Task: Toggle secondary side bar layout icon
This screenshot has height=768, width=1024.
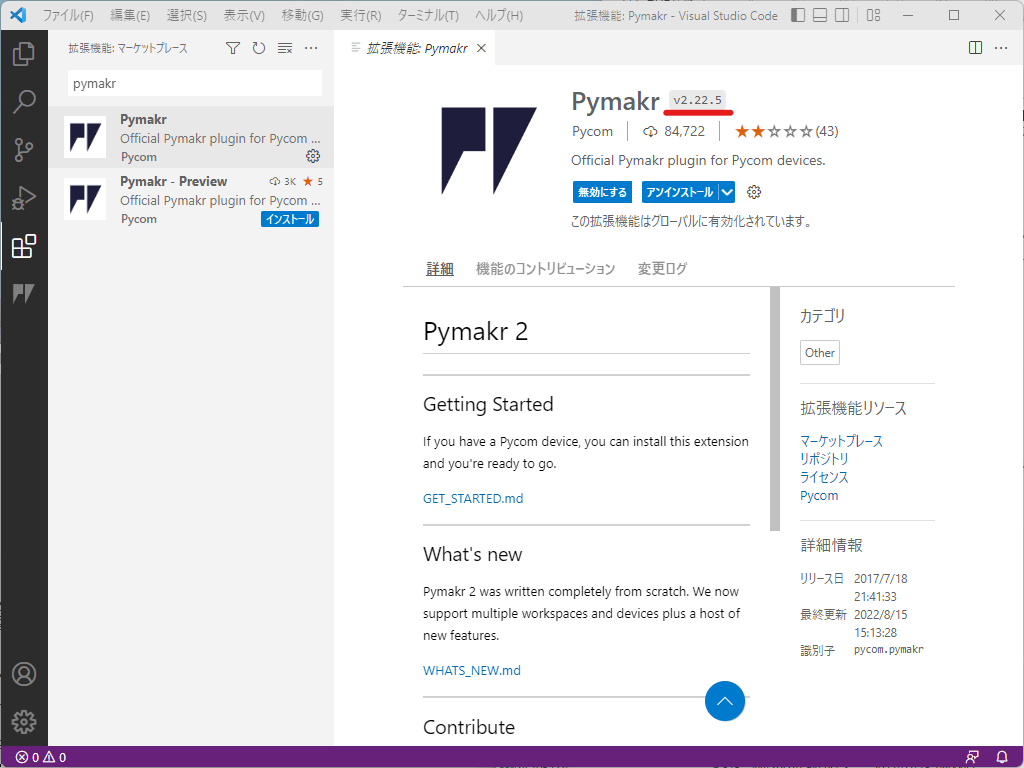Action: click(842, 15)
